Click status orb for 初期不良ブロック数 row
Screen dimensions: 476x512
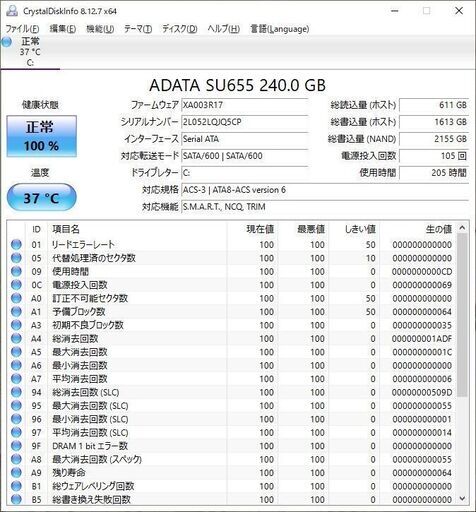(16, 325)
